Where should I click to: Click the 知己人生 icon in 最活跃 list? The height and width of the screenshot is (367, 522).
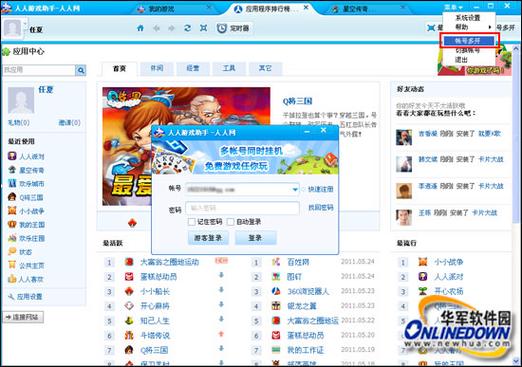pos(129,321)
